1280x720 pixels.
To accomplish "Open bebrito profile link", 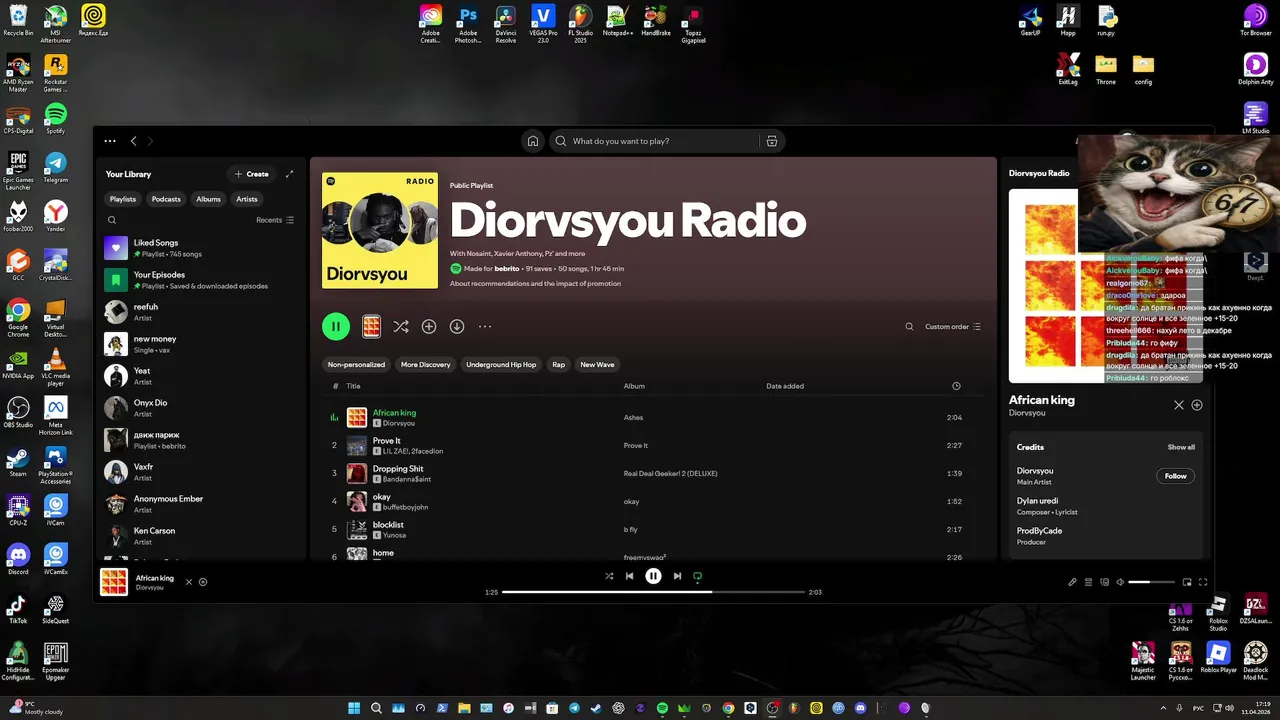I will tap(507, 269).
